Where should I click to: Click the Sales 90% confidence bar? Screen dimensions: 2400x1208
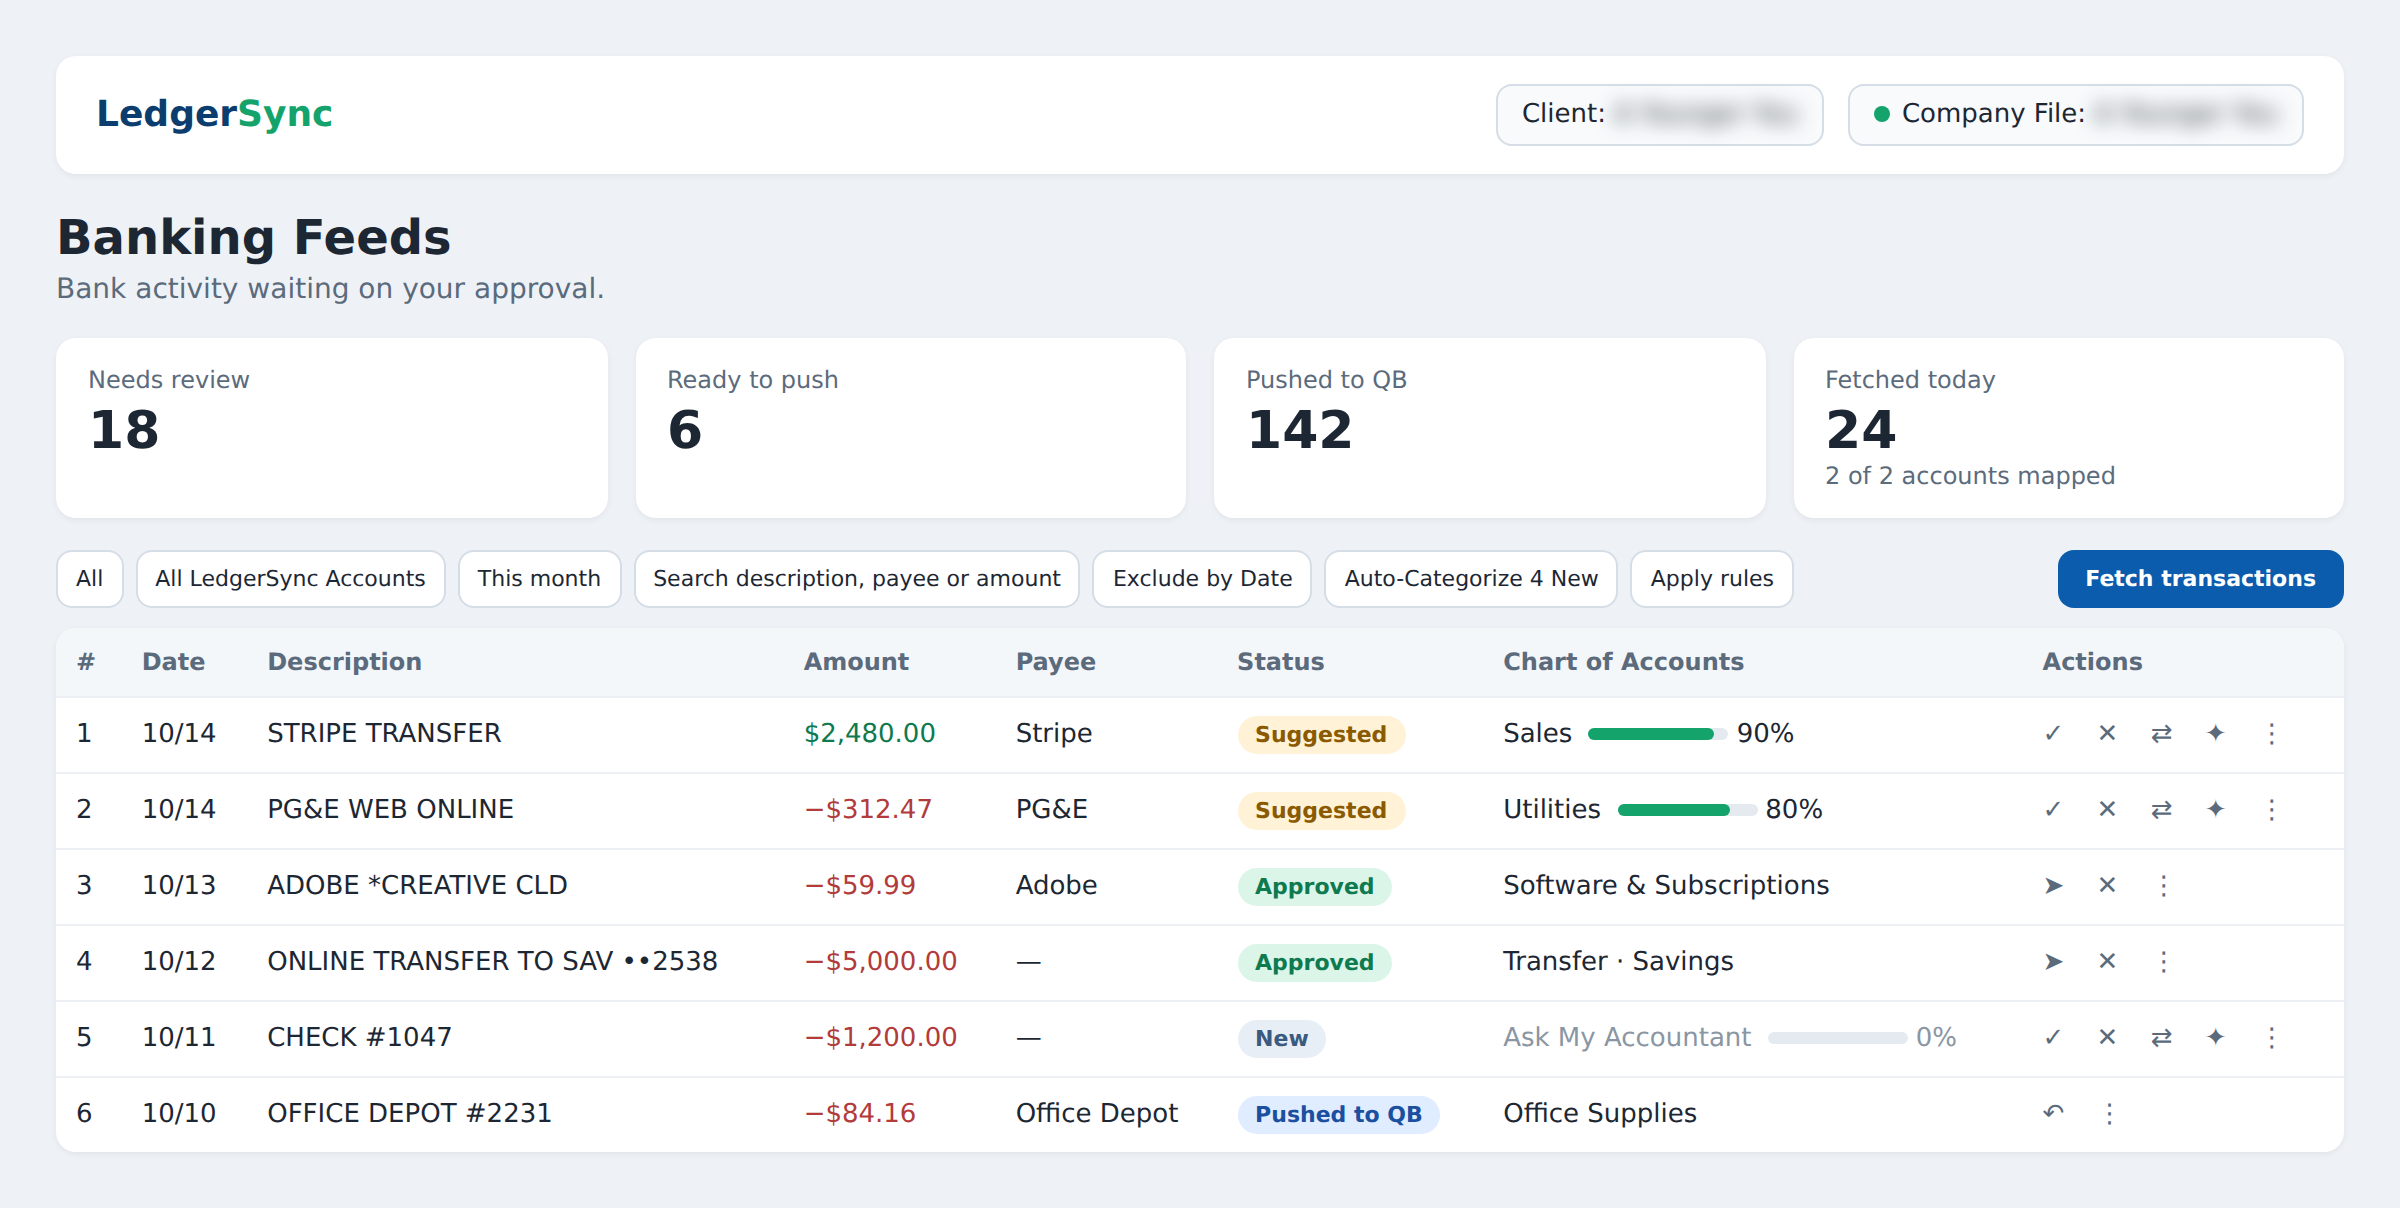pos(1657,734)
